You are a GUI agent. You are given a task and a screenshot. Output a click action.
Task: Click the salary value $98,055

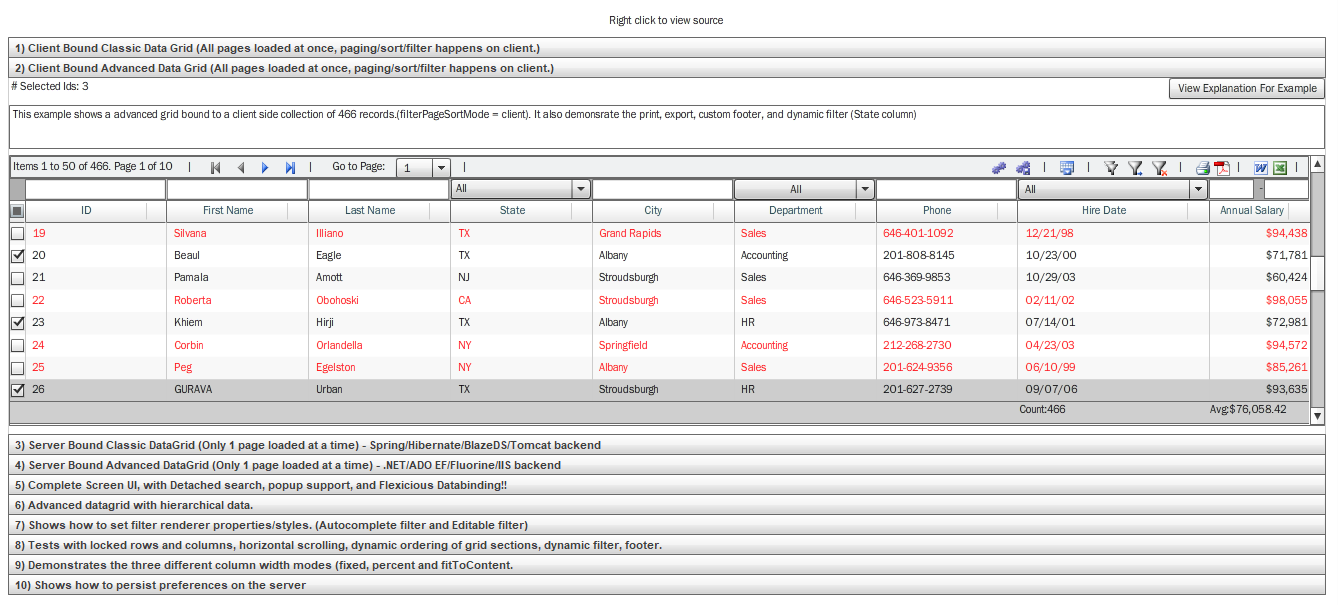[x=1286, y=300]
